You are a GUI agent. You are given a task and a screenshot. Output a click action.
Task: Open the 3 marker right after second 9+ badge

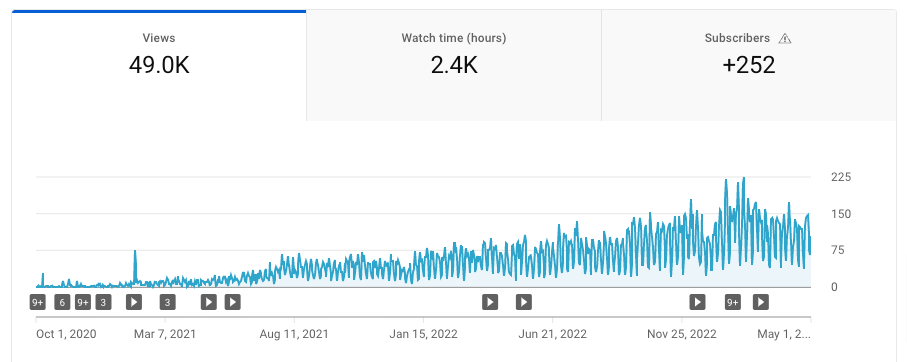[104, 302]
